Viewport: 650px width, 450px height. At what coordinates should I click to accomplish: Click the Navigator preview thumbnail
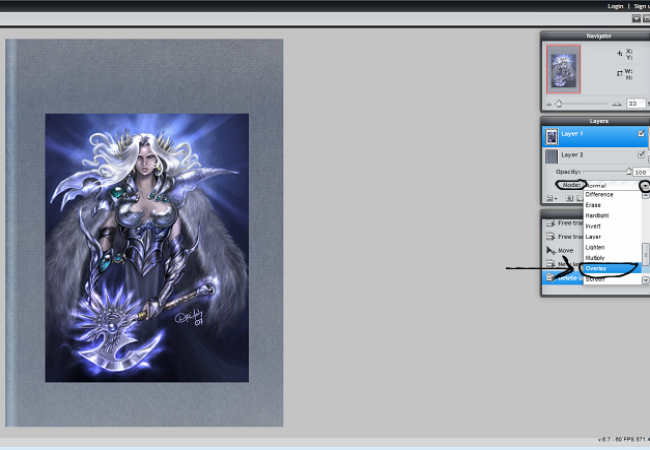point(563,69)
